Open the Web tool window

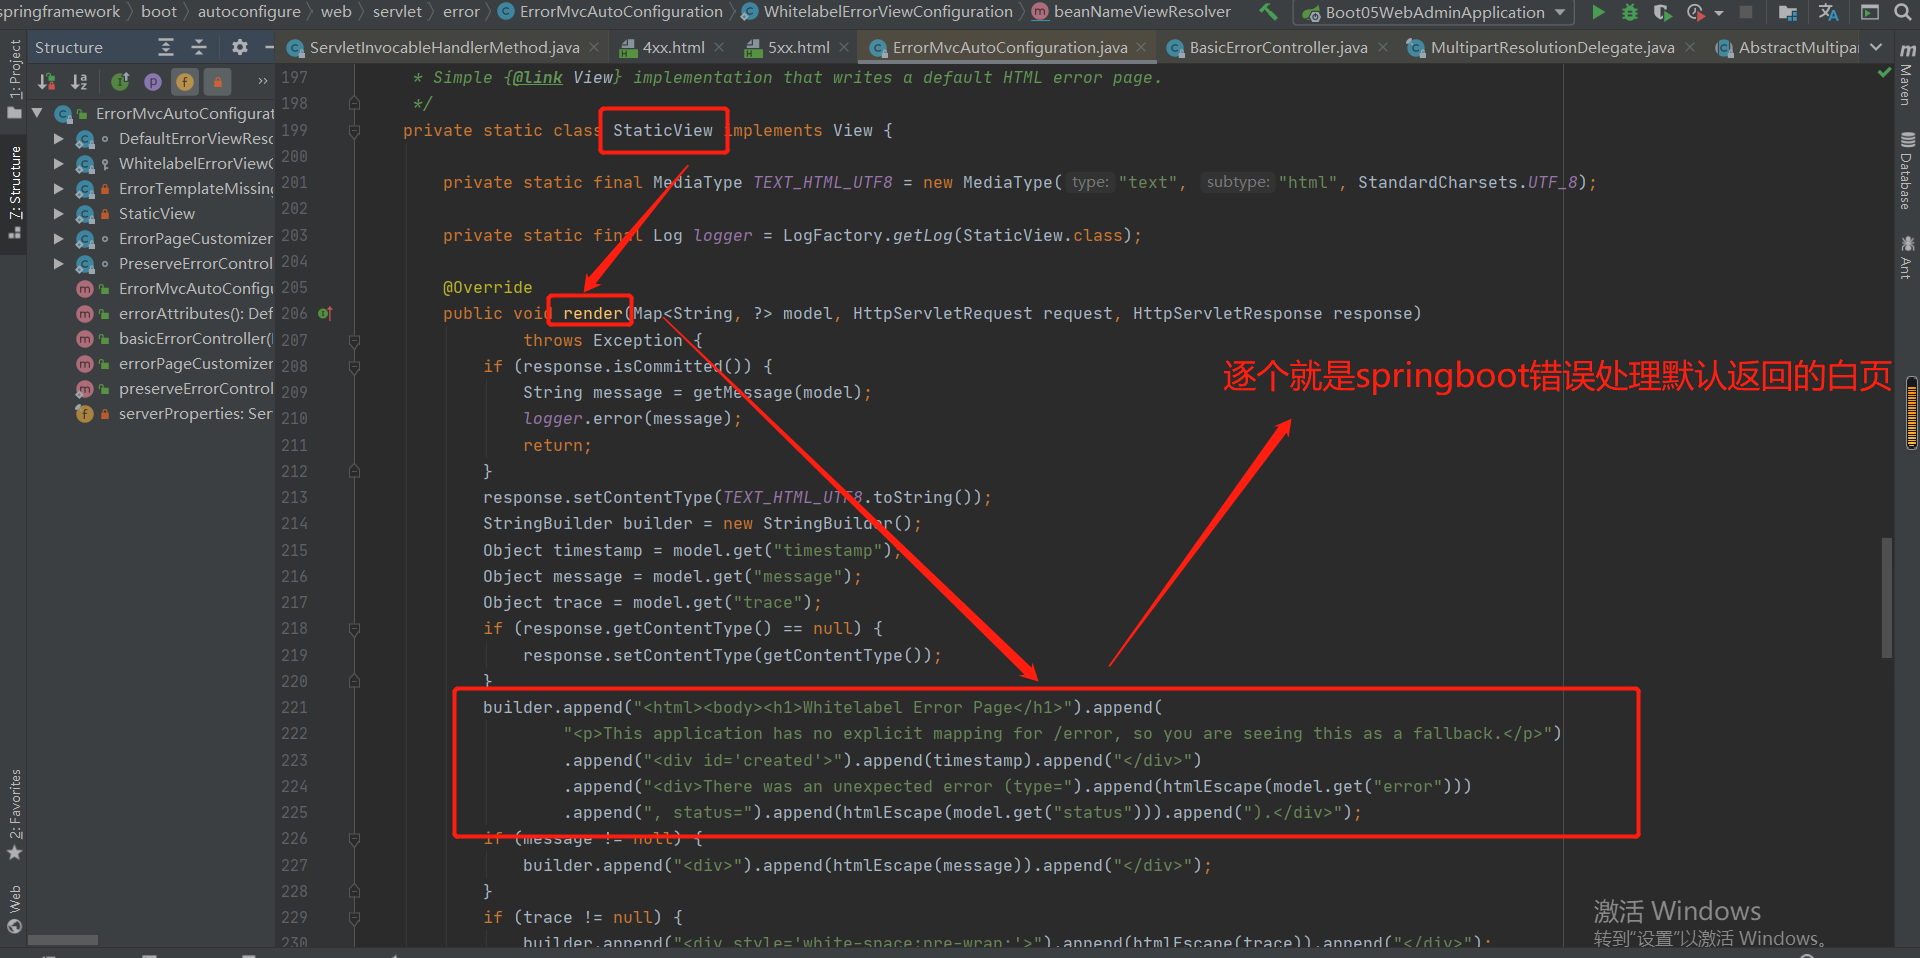click(x=14, y=908)
